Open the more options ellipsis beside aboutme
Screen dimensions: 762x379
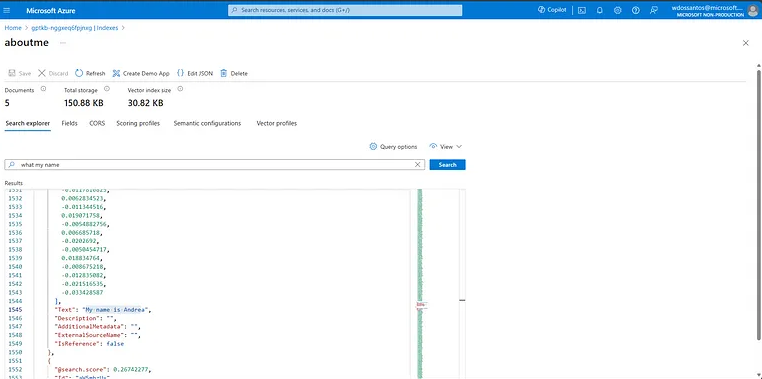pos(63,43)
